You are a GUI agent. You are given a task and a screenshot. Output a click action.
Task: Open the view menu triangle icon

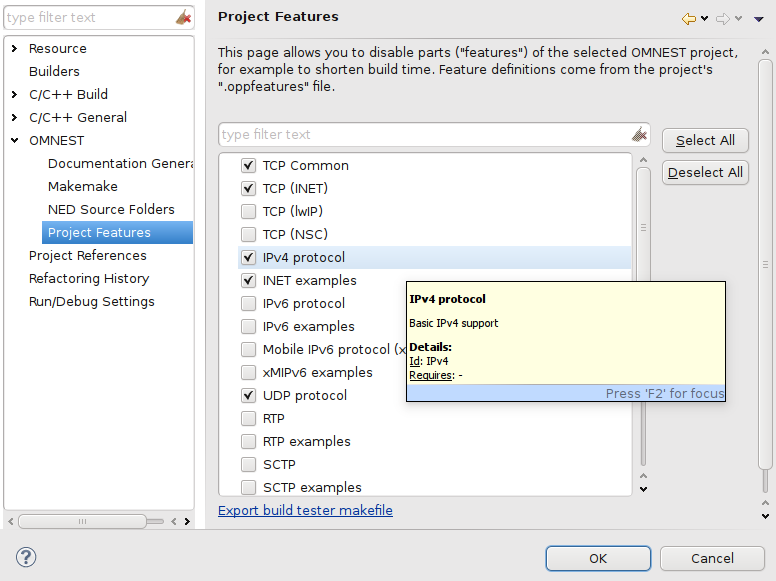(x=759, y=19)
